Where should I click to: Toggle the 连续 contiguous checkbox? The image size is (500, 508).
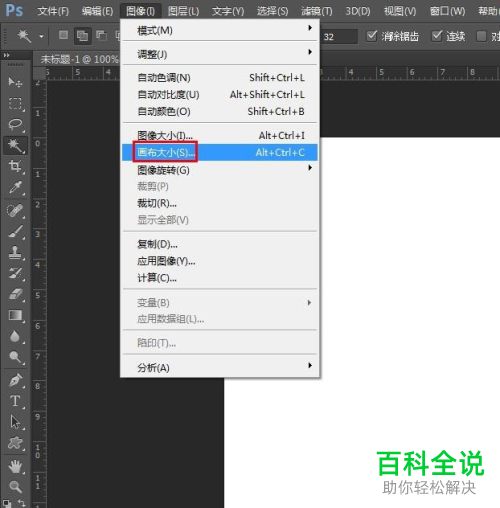click(x=436, y=36)
